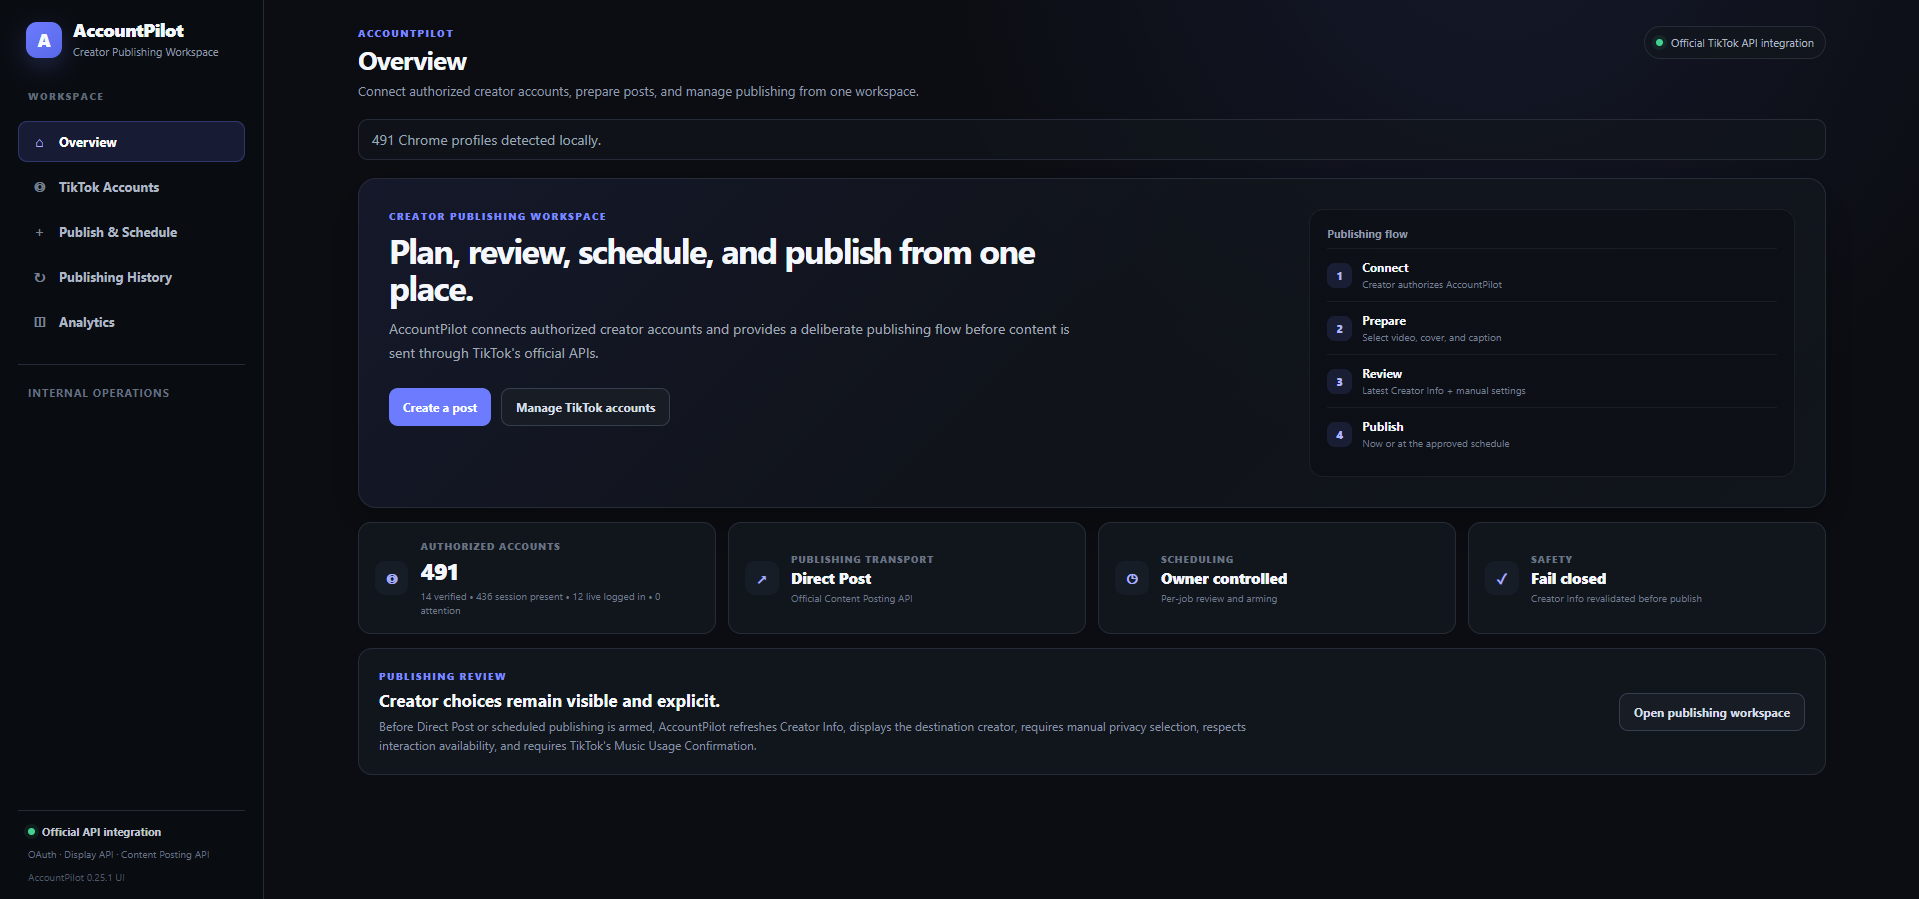Click Manage TikTok accounts button
The height and width of the screenshot is (899, 1919).
(x=585, y=407)
